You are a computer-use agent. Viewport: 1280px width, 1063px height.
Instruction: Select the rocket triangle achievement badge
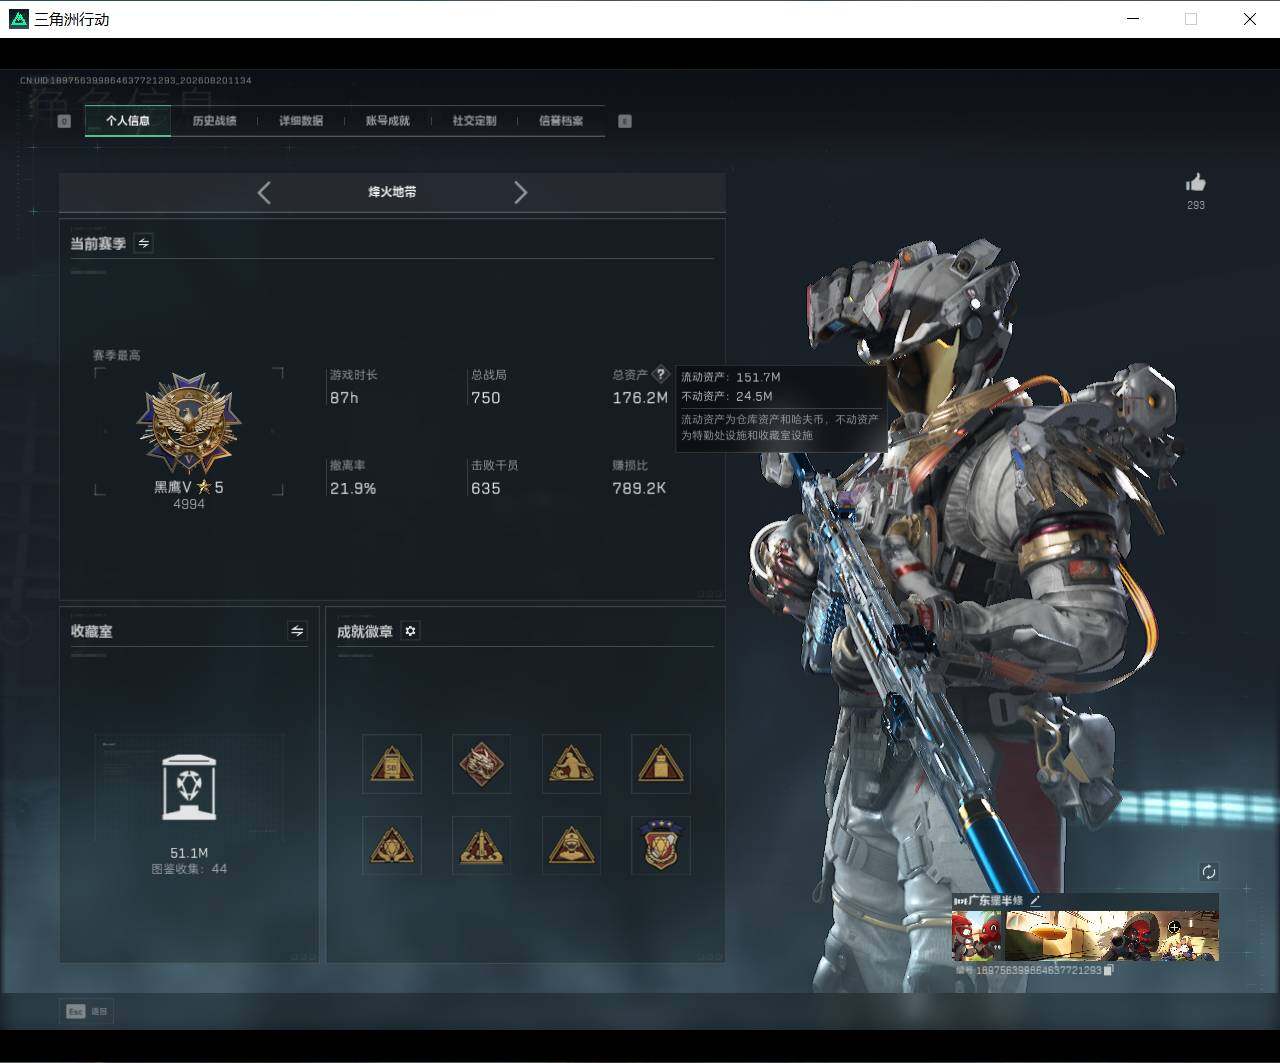[482, 846]
